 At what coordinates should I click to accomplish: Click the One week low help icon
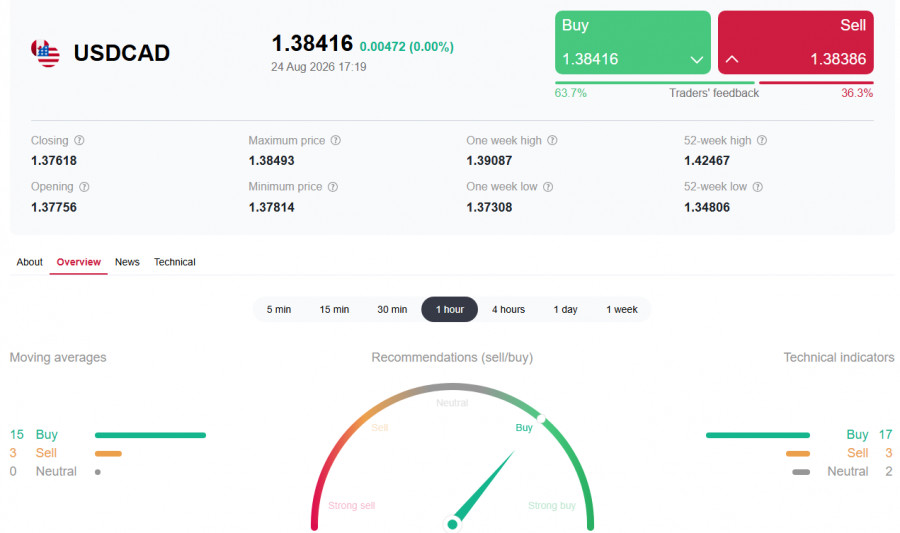pos(548,186)
